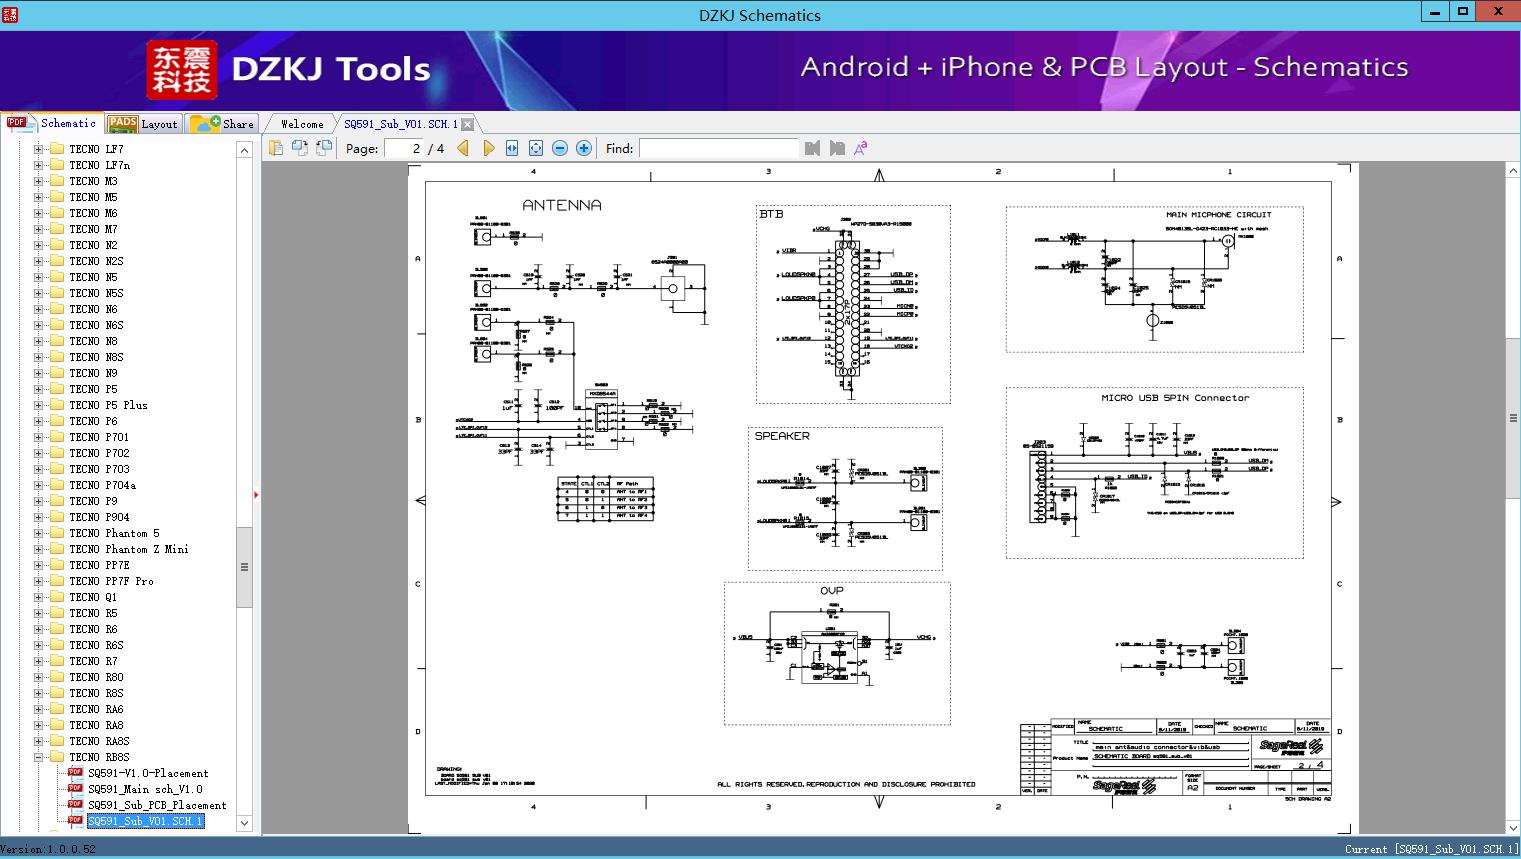Click the find previous icon
The height and width of the screenshot is (859, 1521).
tap(812, 148)
